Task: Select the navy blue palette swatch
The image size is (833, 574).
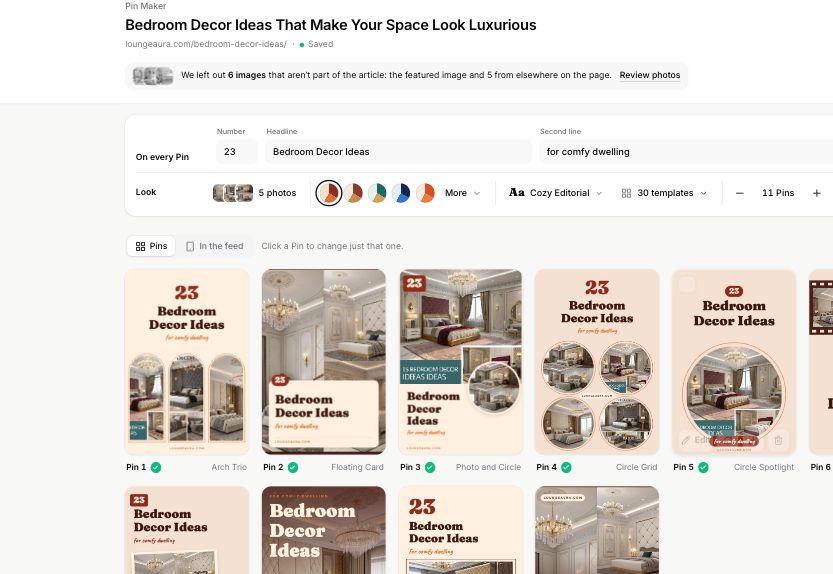Action: [401, 193]
